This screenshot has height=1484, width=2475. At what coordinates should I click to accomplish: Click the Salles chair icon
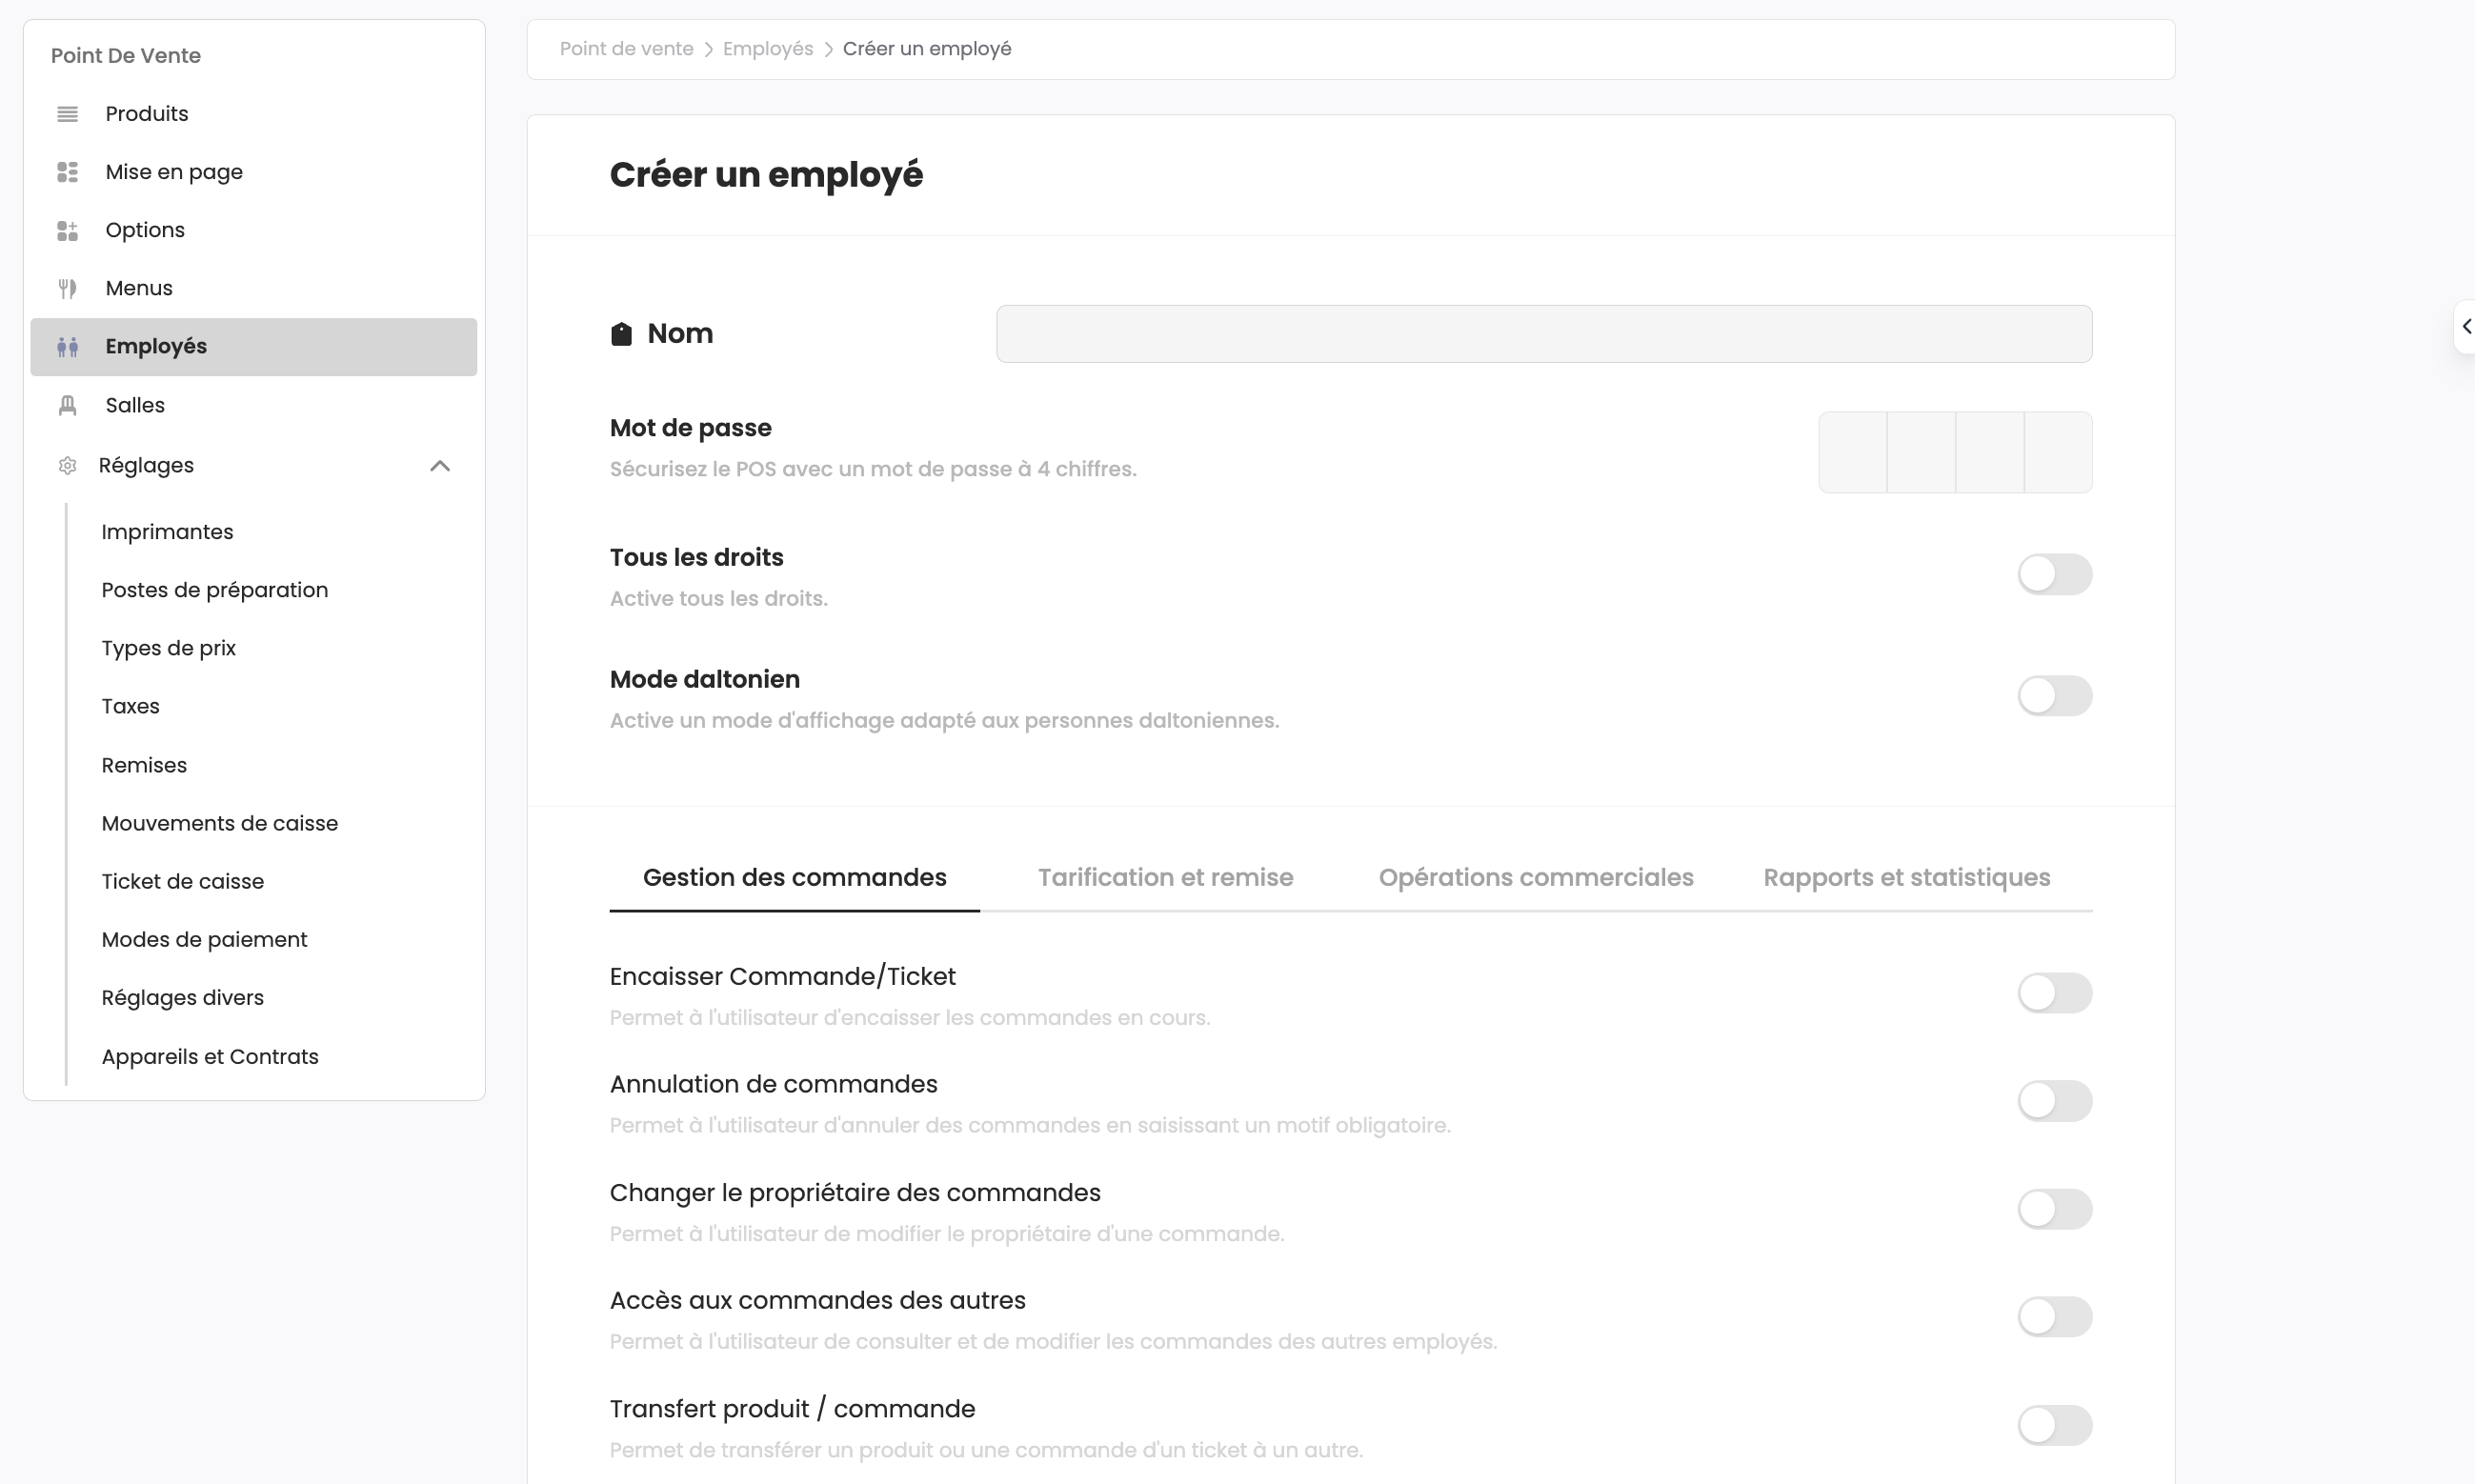pos(67,405)
